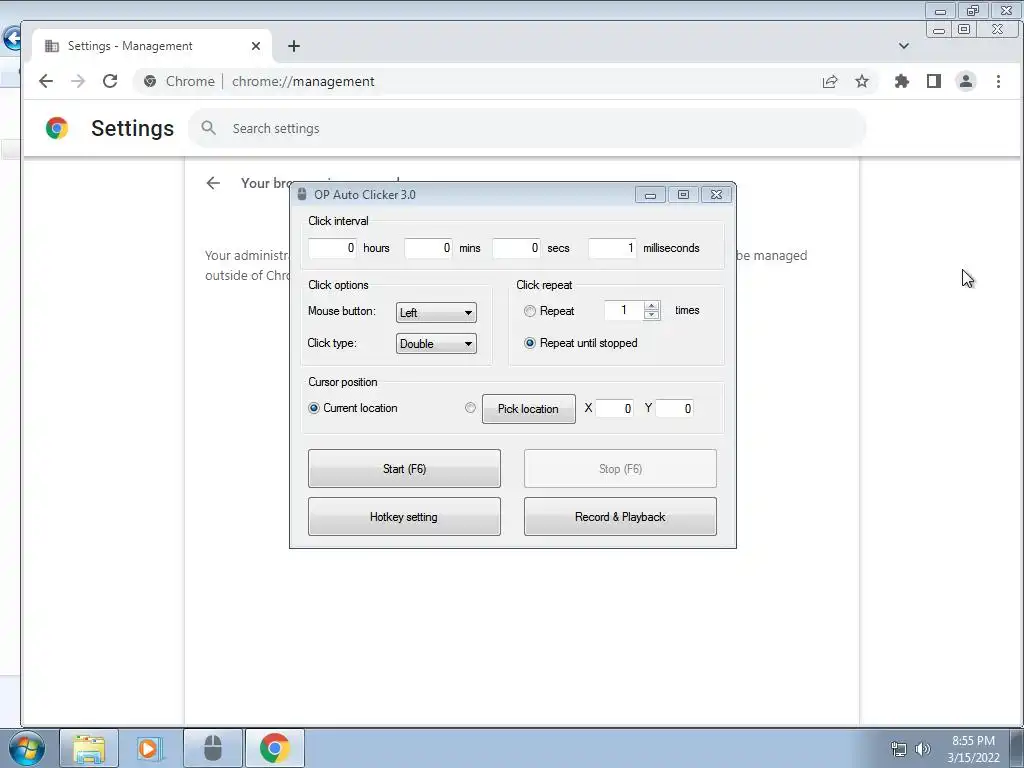Click Chrome's forward navigation arrow

click(78, 81)
